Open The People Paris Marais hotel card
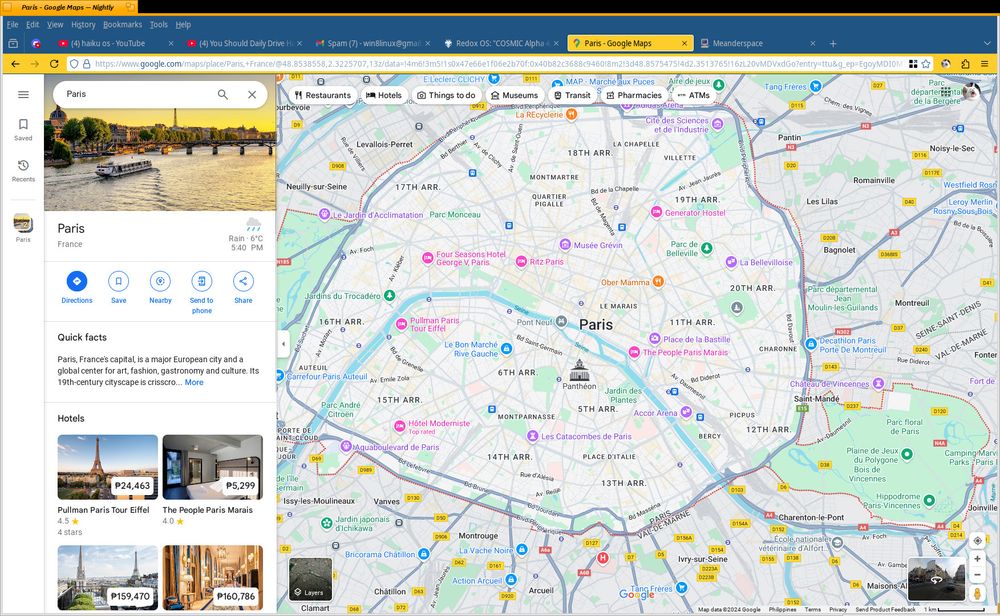Viewport: 1000px width, 616px height. [x=212, y=480]
